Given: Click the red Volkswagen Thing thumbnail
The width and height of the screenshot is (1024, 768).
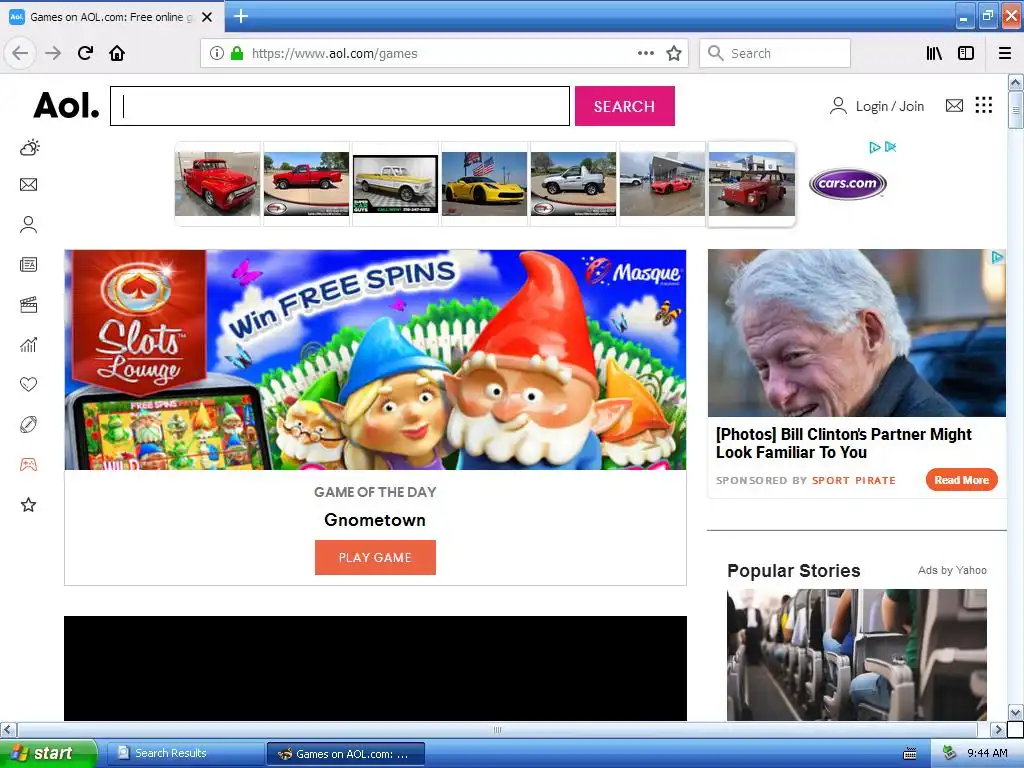Looking at the screenshot, I should 752,184.
